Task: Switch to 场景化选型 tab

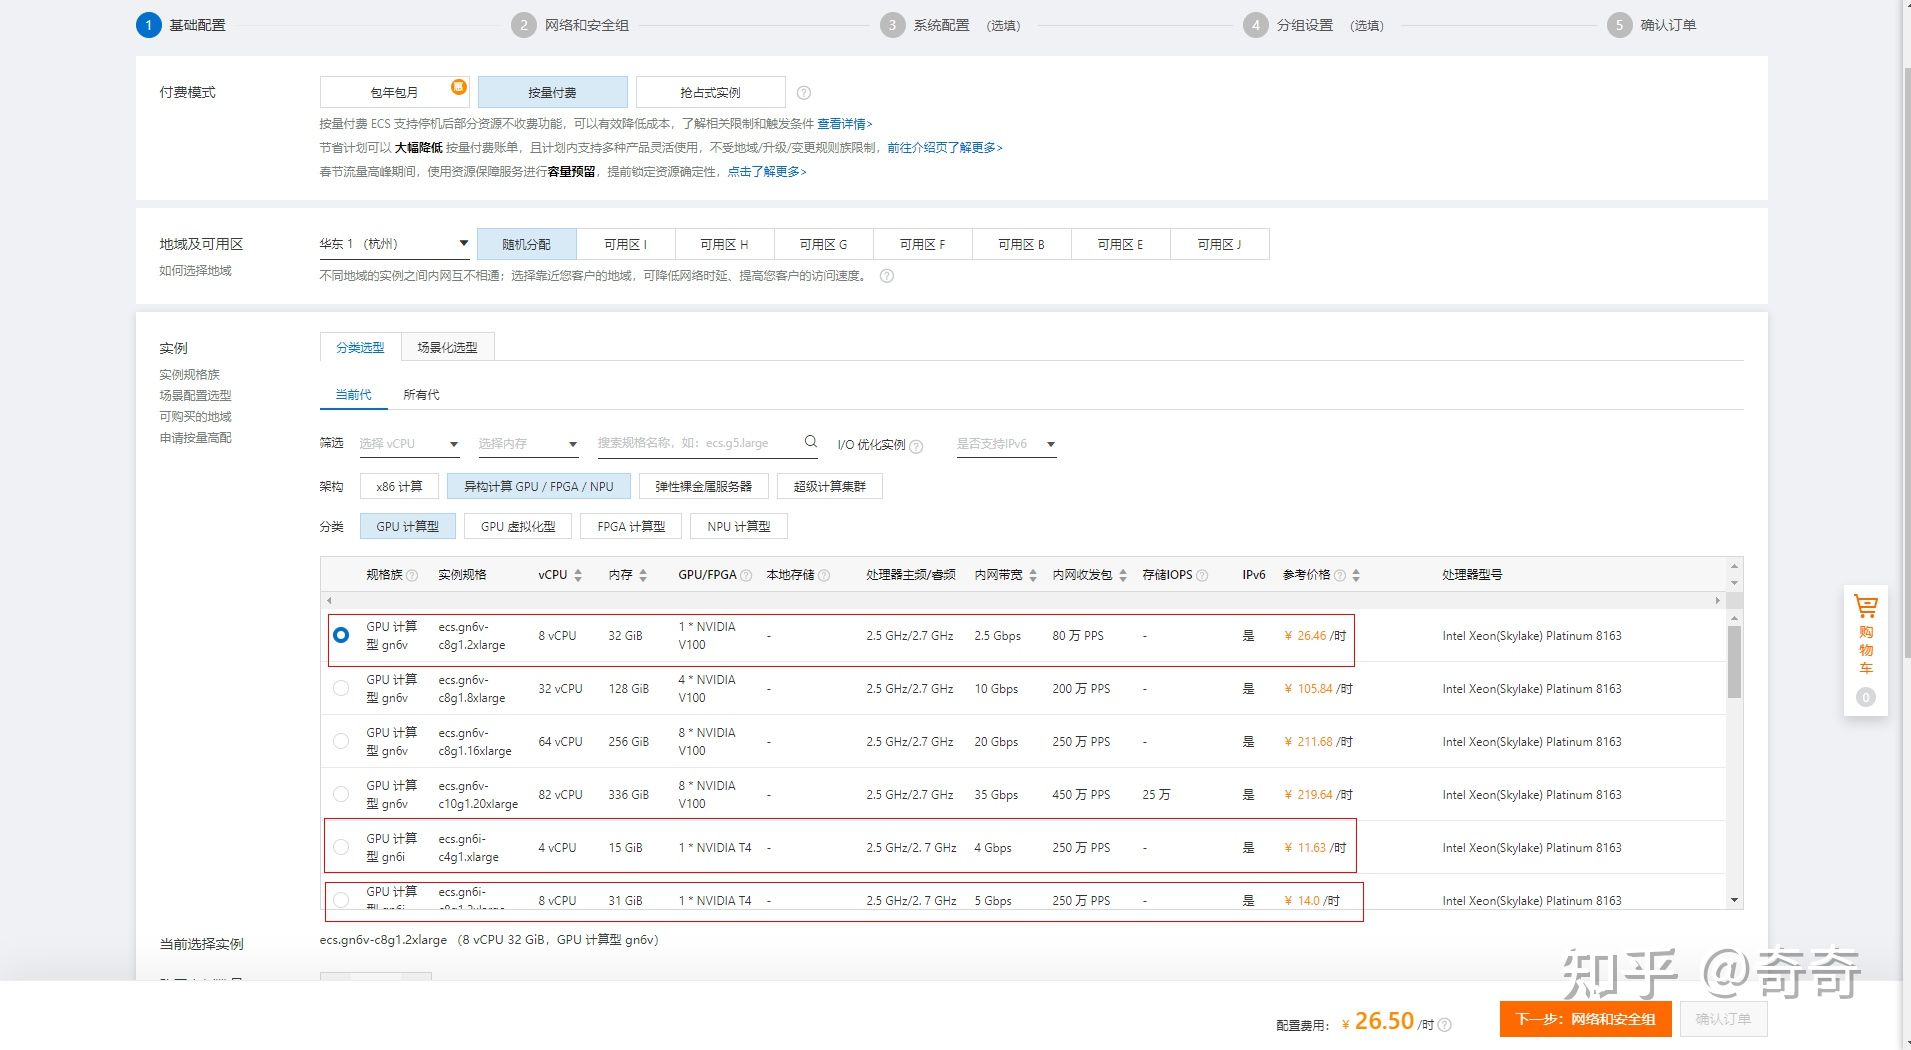Action: point(447,347)
